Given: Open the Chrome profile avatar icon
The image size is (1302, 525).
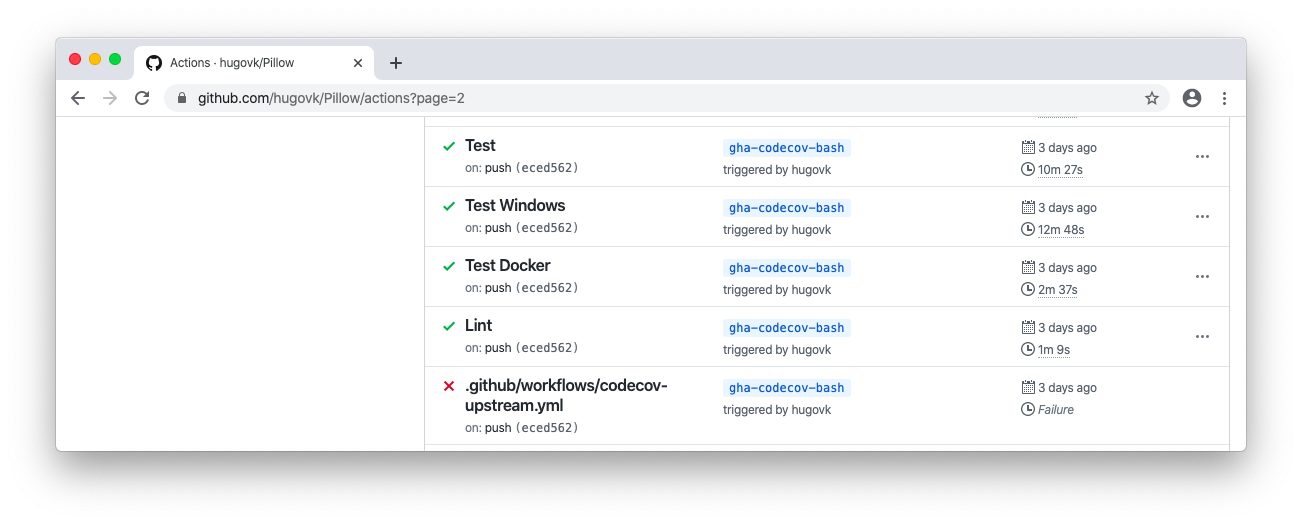Looking at the screenshot, I should coord(1191,98).
